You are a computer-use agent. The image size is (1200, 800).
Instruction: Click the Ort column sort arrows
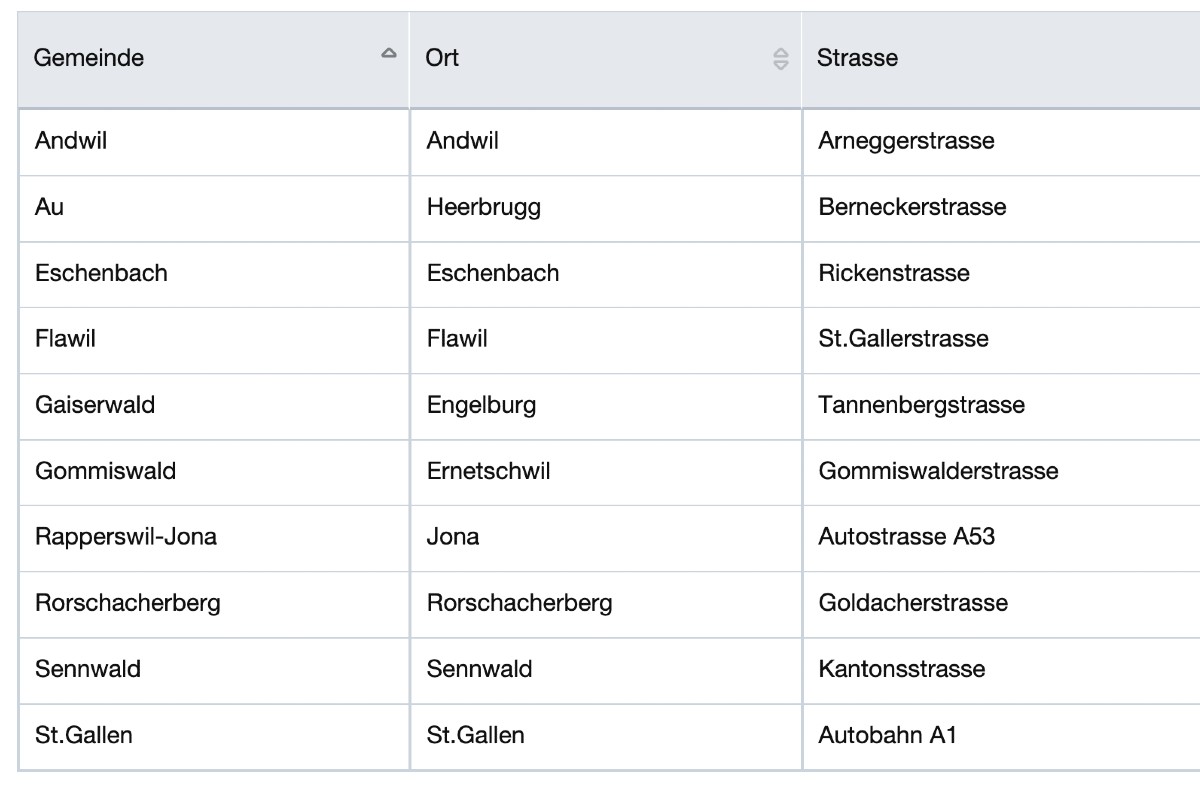pos(781,59)
